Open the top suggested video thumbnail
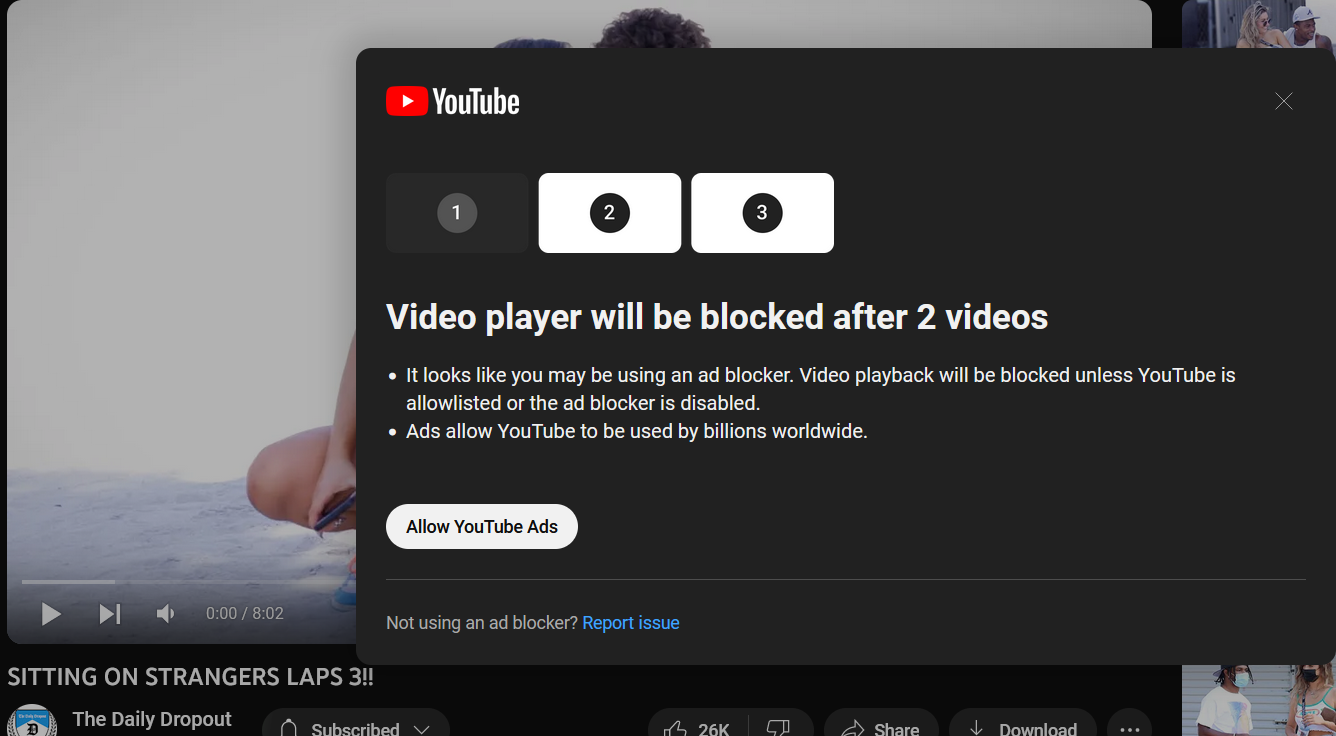Image resolution: width=1336 pixels, height=736 pixels. tap(1258, 24)
